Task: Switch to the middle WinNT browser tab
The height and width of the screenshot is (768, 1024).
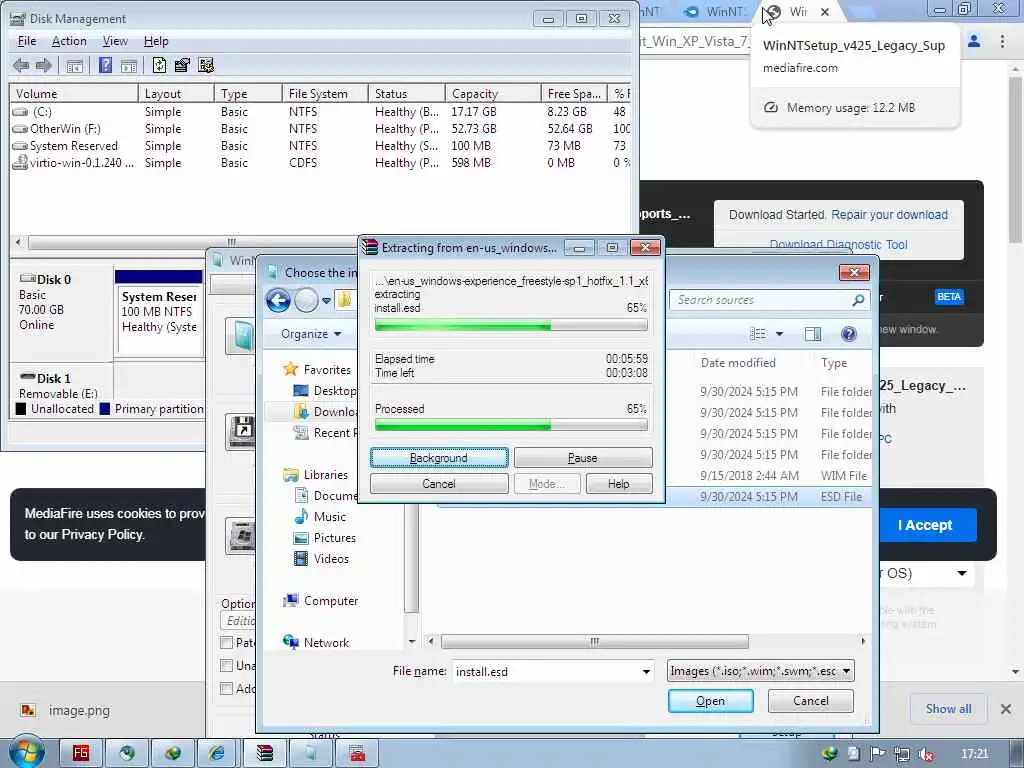Action: (x=714, y=12)
